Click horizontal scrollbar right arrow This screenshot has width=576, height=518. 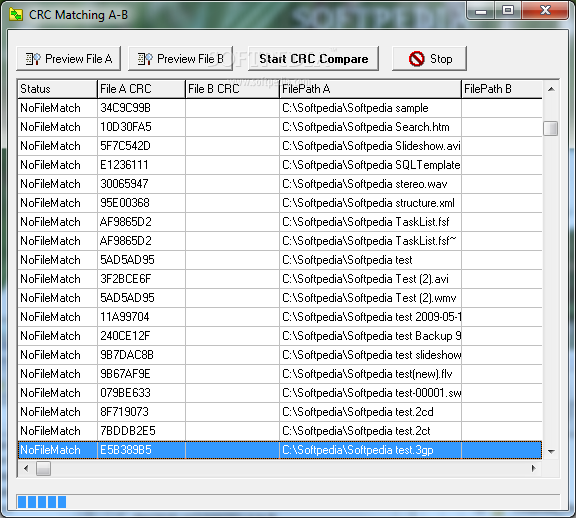point(534,468)
